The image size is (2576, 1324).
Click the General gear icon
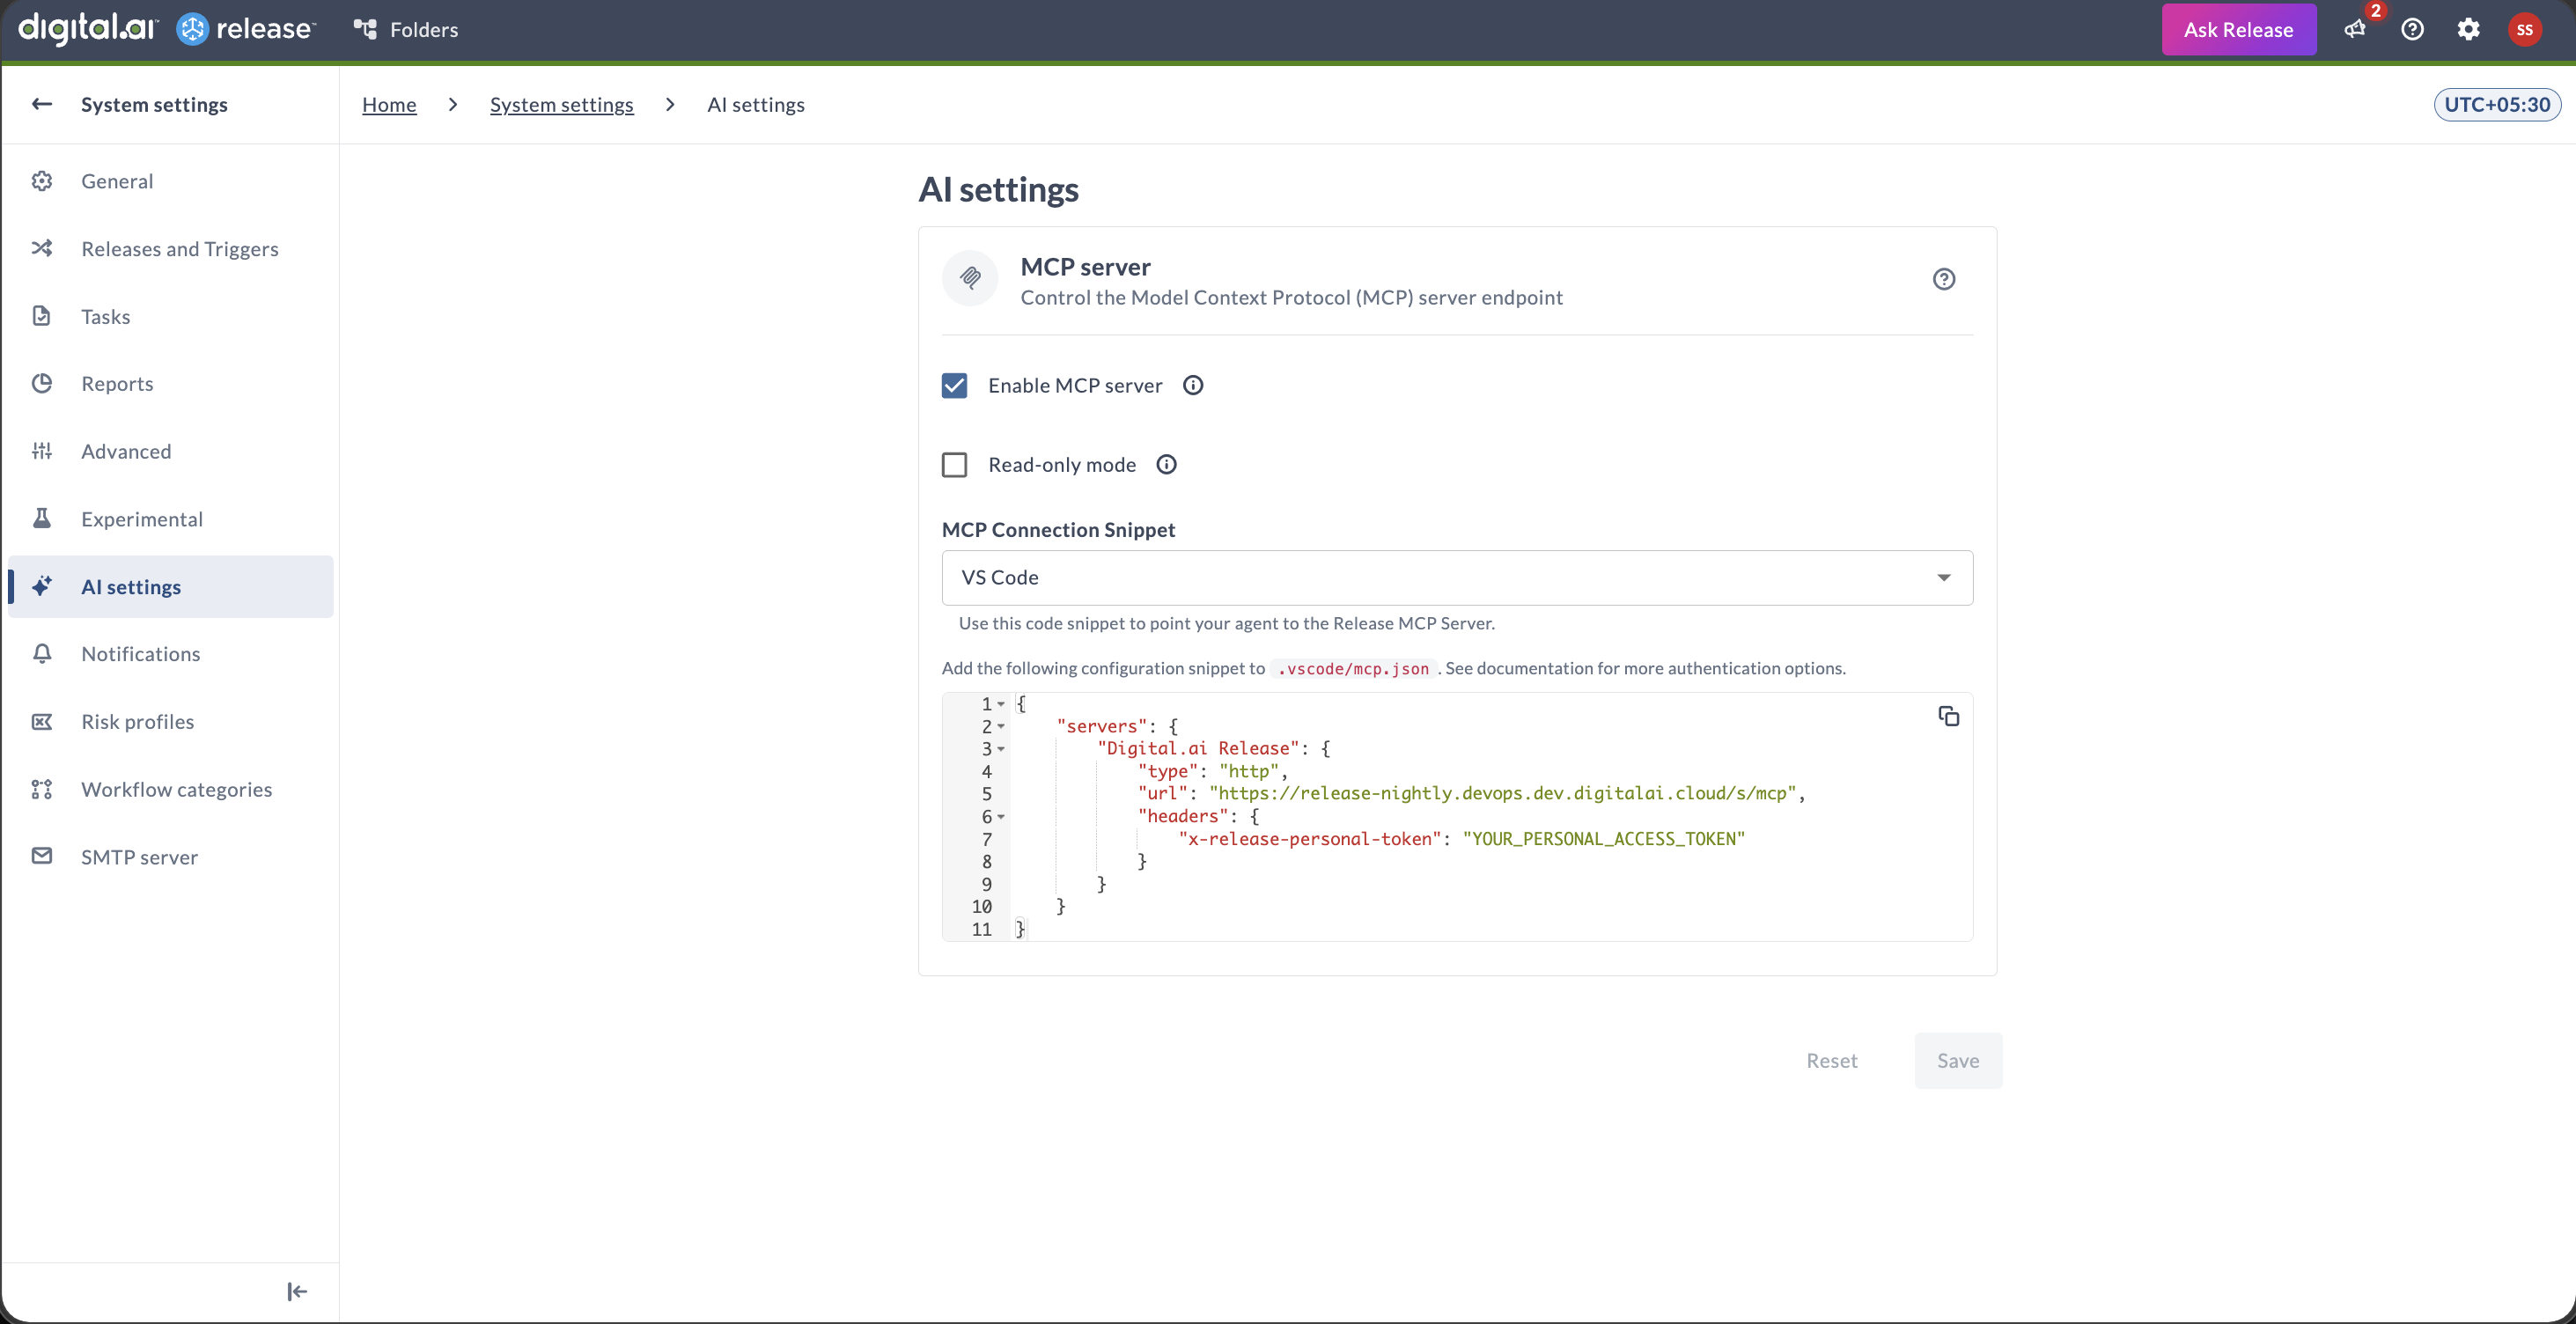click(42, 181)
